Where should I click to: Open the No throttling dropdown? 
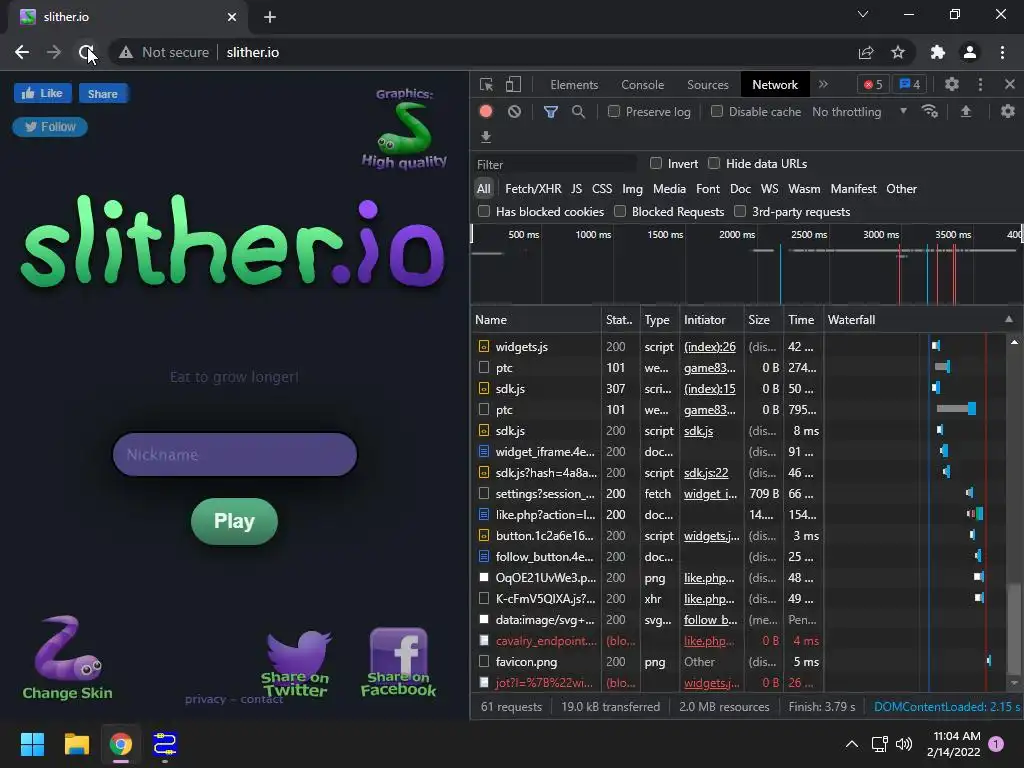[x=859, y=112]
